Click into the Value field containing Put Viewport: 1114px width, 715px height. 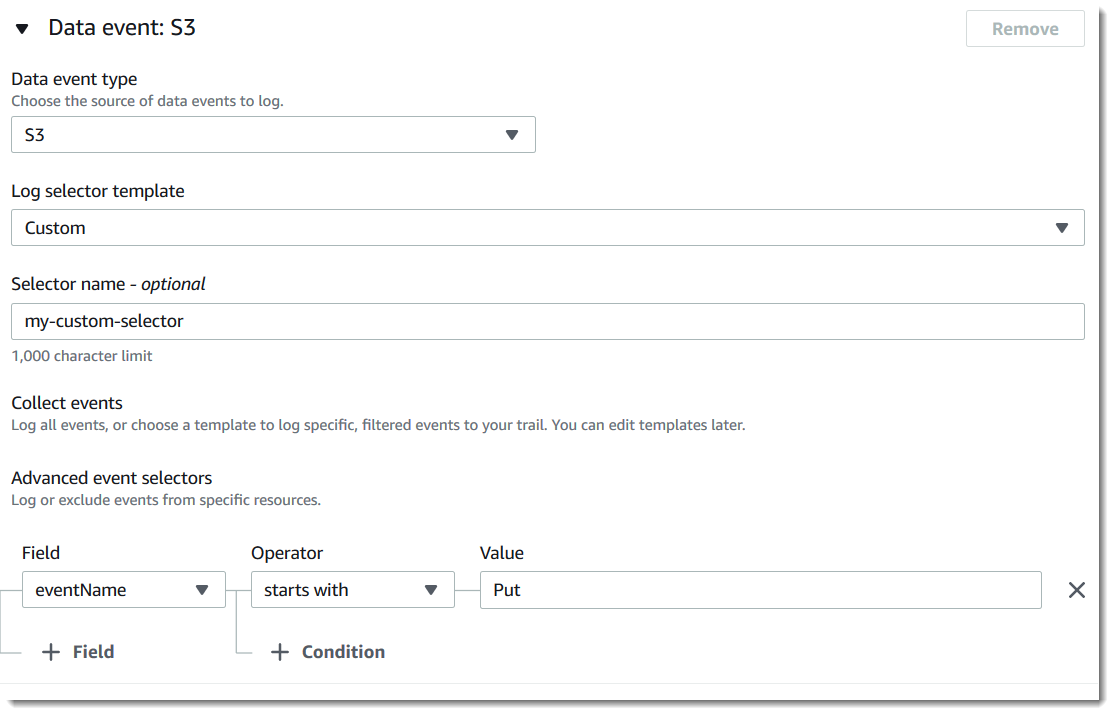[760, 590]
